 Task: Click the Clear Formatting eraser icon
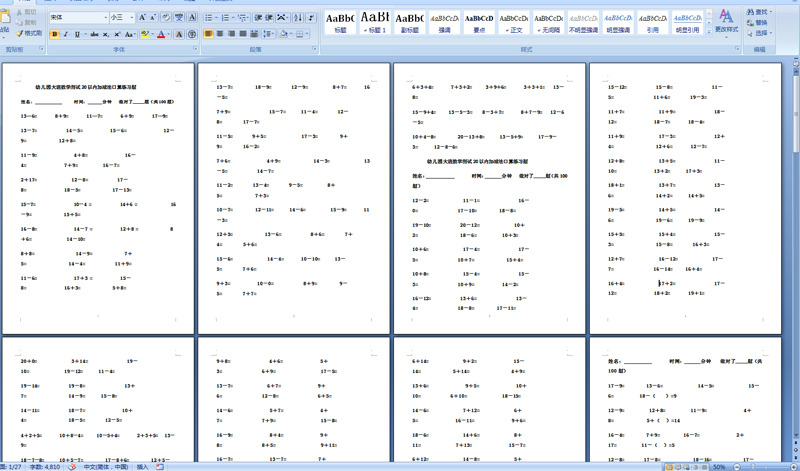pyautogui.click(x=166, y=18)
